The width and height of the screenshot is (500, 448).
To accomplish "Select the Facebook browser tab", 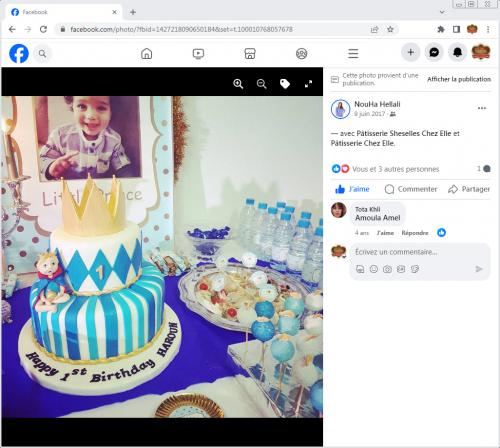I will point(63,12).
